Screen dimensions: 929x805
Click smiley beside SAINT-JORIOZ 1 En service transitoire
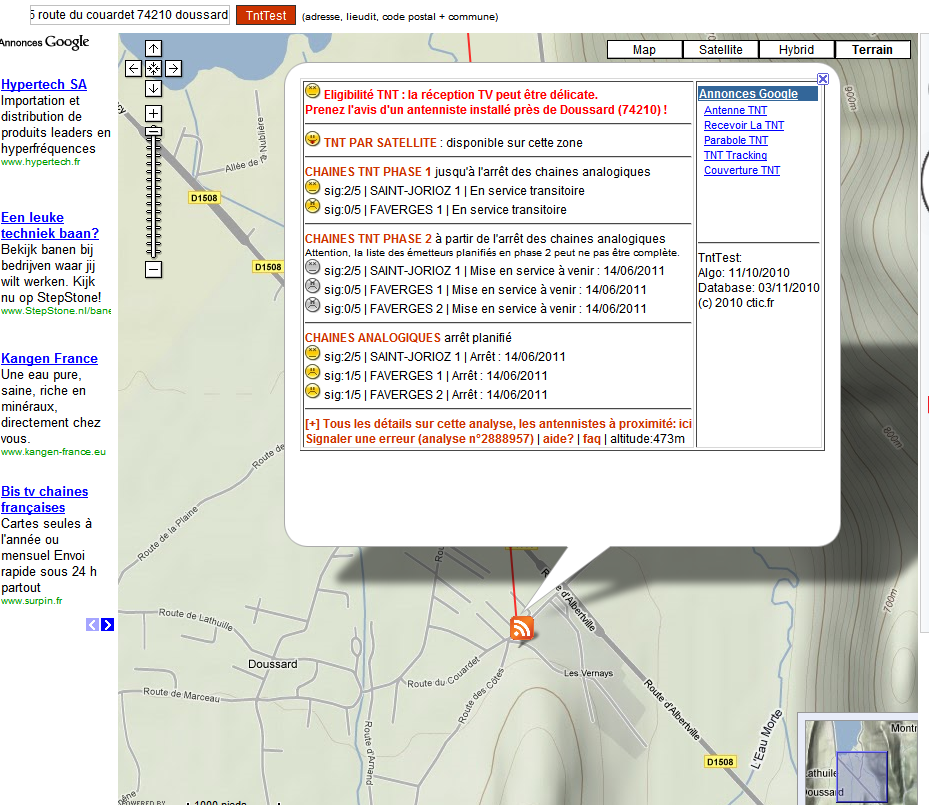(313, 188)
